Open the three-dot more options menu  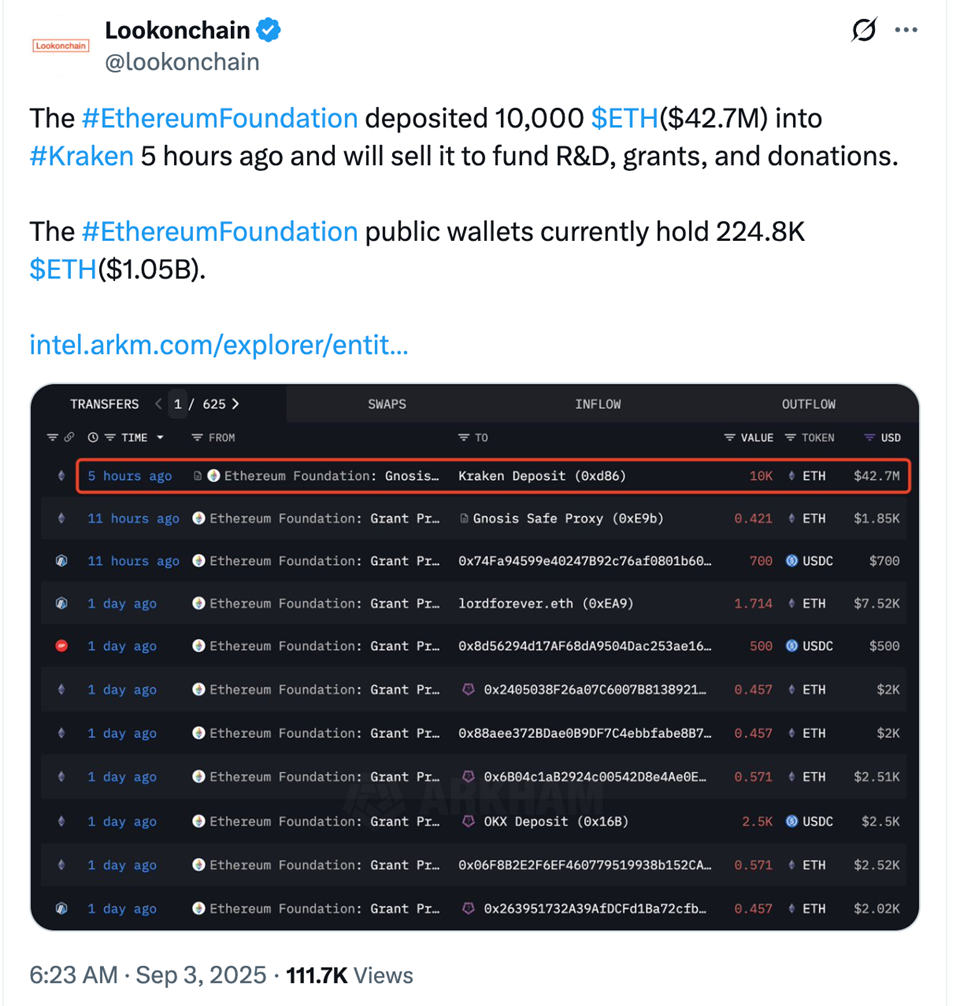click(x=906, y=31)
